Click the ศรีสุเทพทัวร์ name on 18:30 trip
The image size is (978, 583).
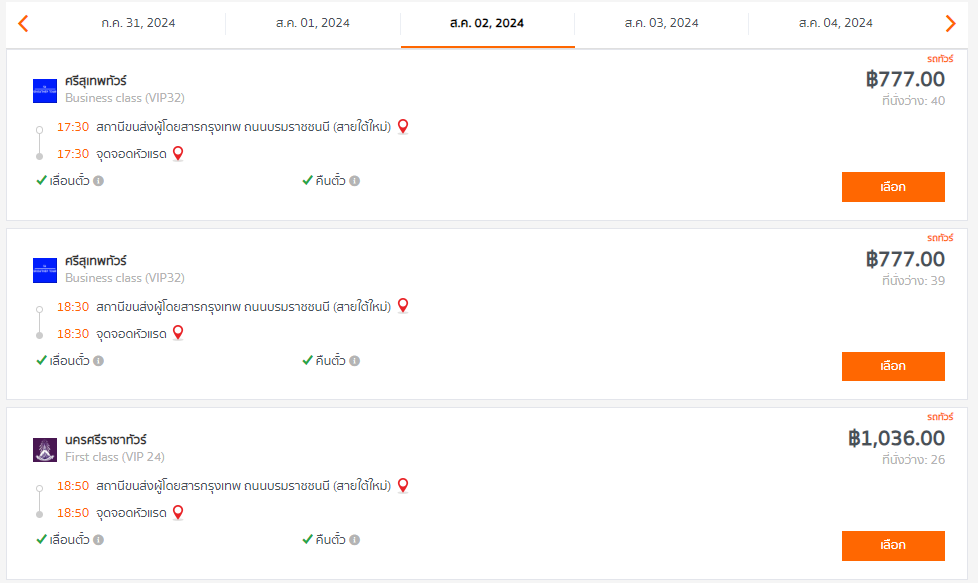(x=95, y=261)
